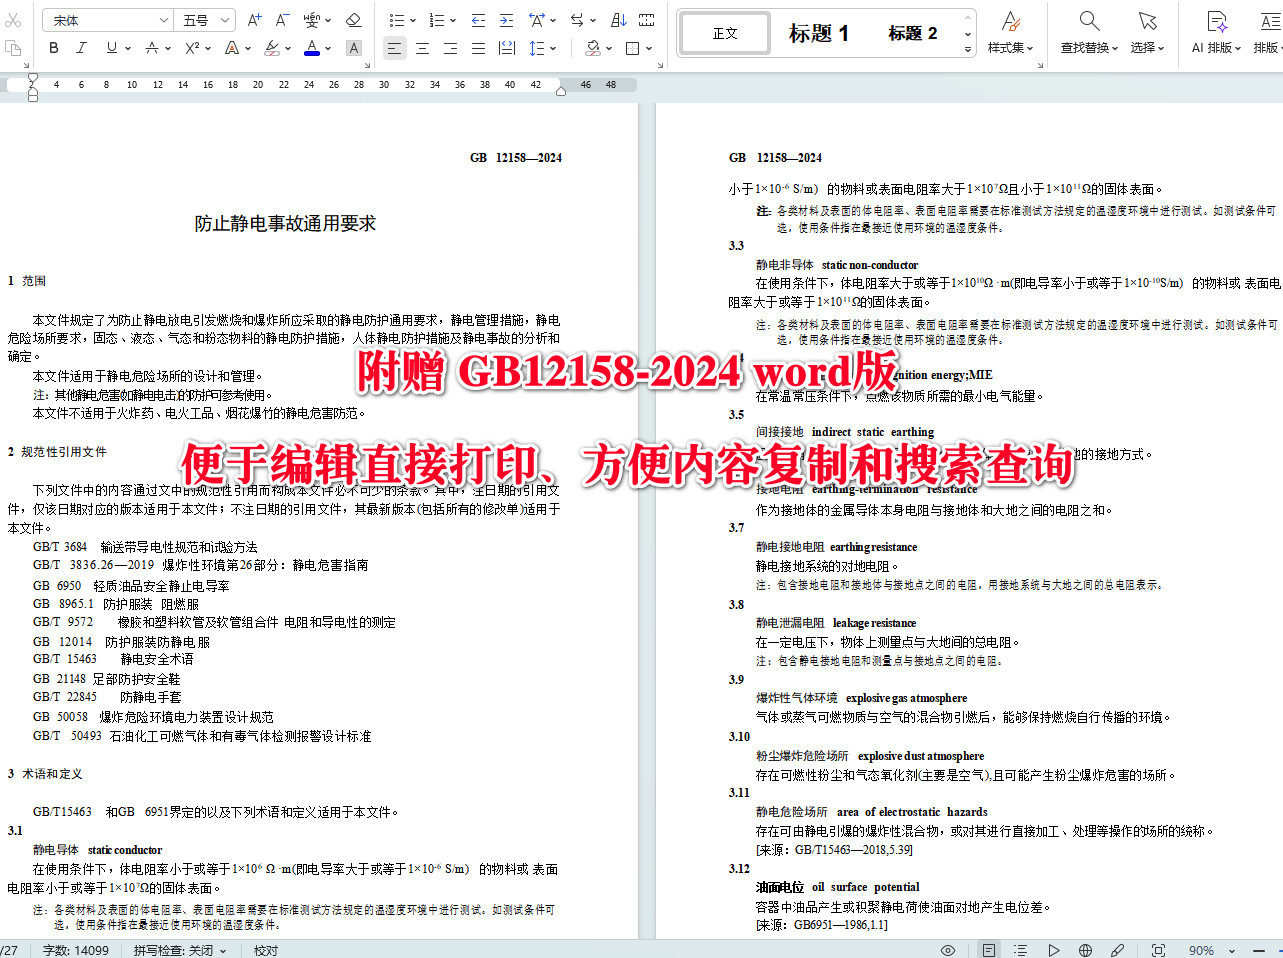Click the paragraph shading bucket icon

tap(592, 47)
